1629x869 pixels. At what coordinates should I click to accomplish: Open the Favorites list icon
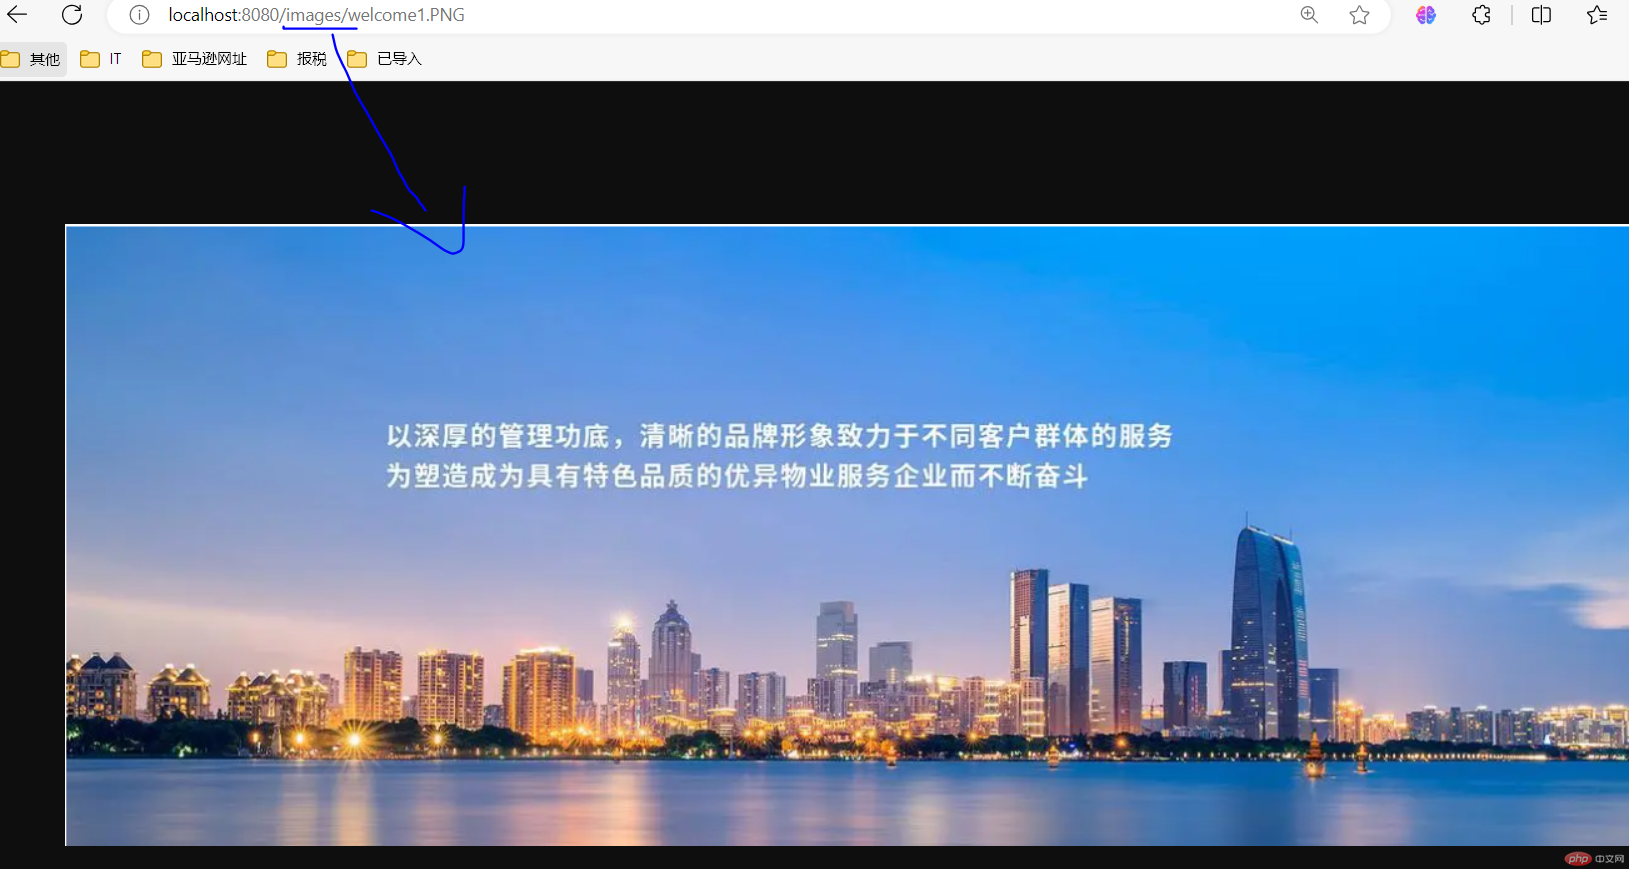1597,15
